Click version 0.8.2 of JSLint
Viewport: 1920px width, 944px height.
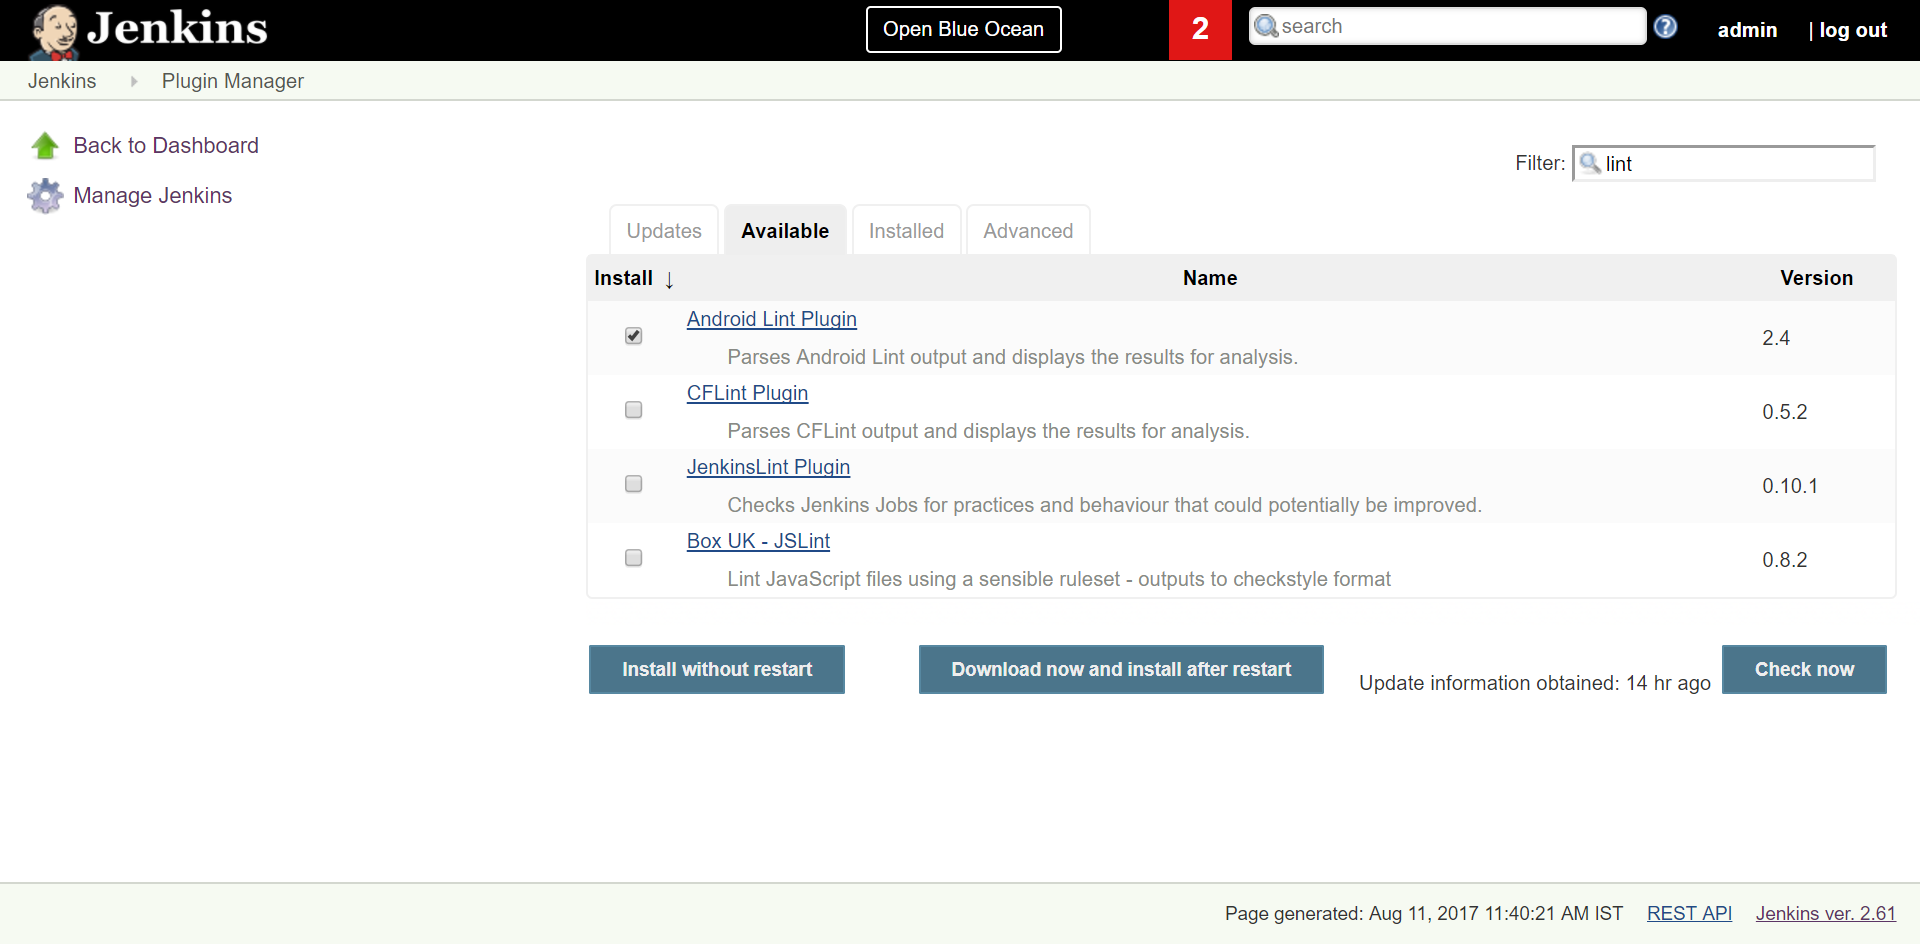coord(1785,560)
